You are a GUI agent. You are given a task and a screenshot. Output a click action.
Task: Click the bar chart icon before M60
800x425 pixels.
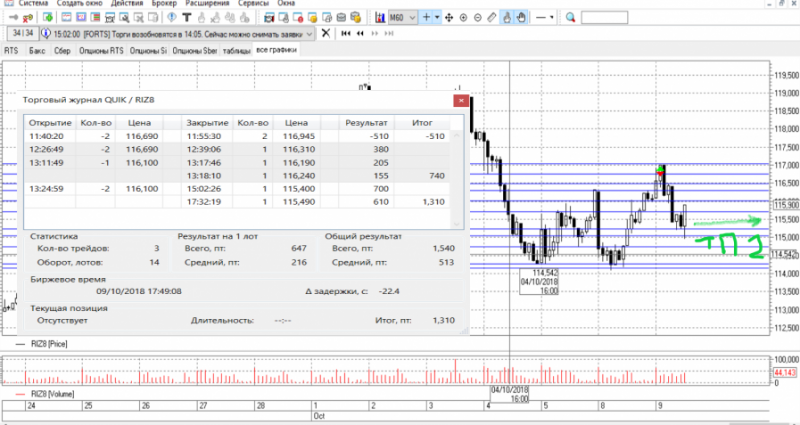(380, 18)
